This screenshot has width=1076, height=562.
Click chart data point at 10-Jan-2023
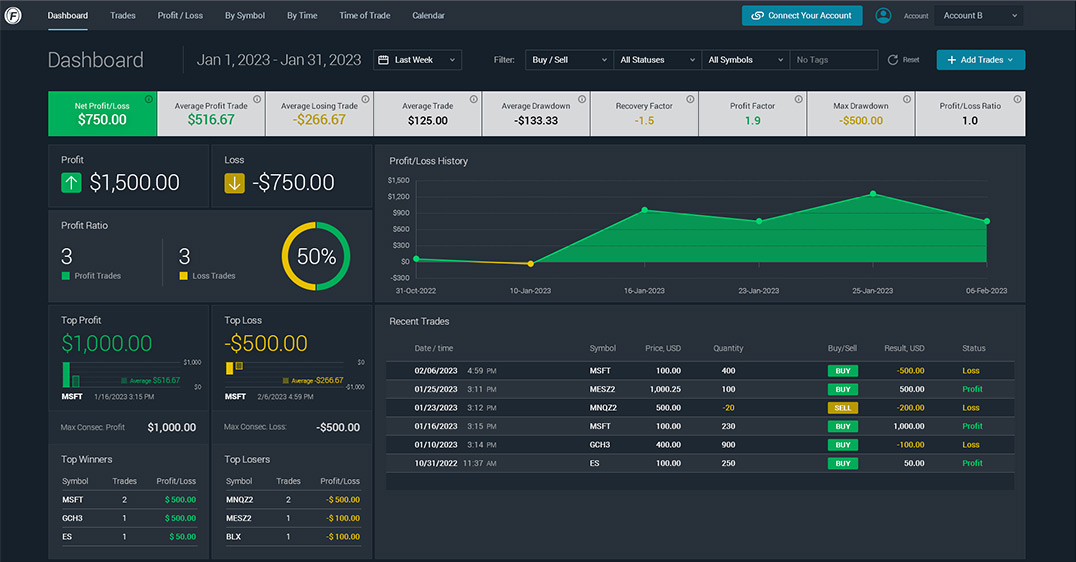[530, 264]
